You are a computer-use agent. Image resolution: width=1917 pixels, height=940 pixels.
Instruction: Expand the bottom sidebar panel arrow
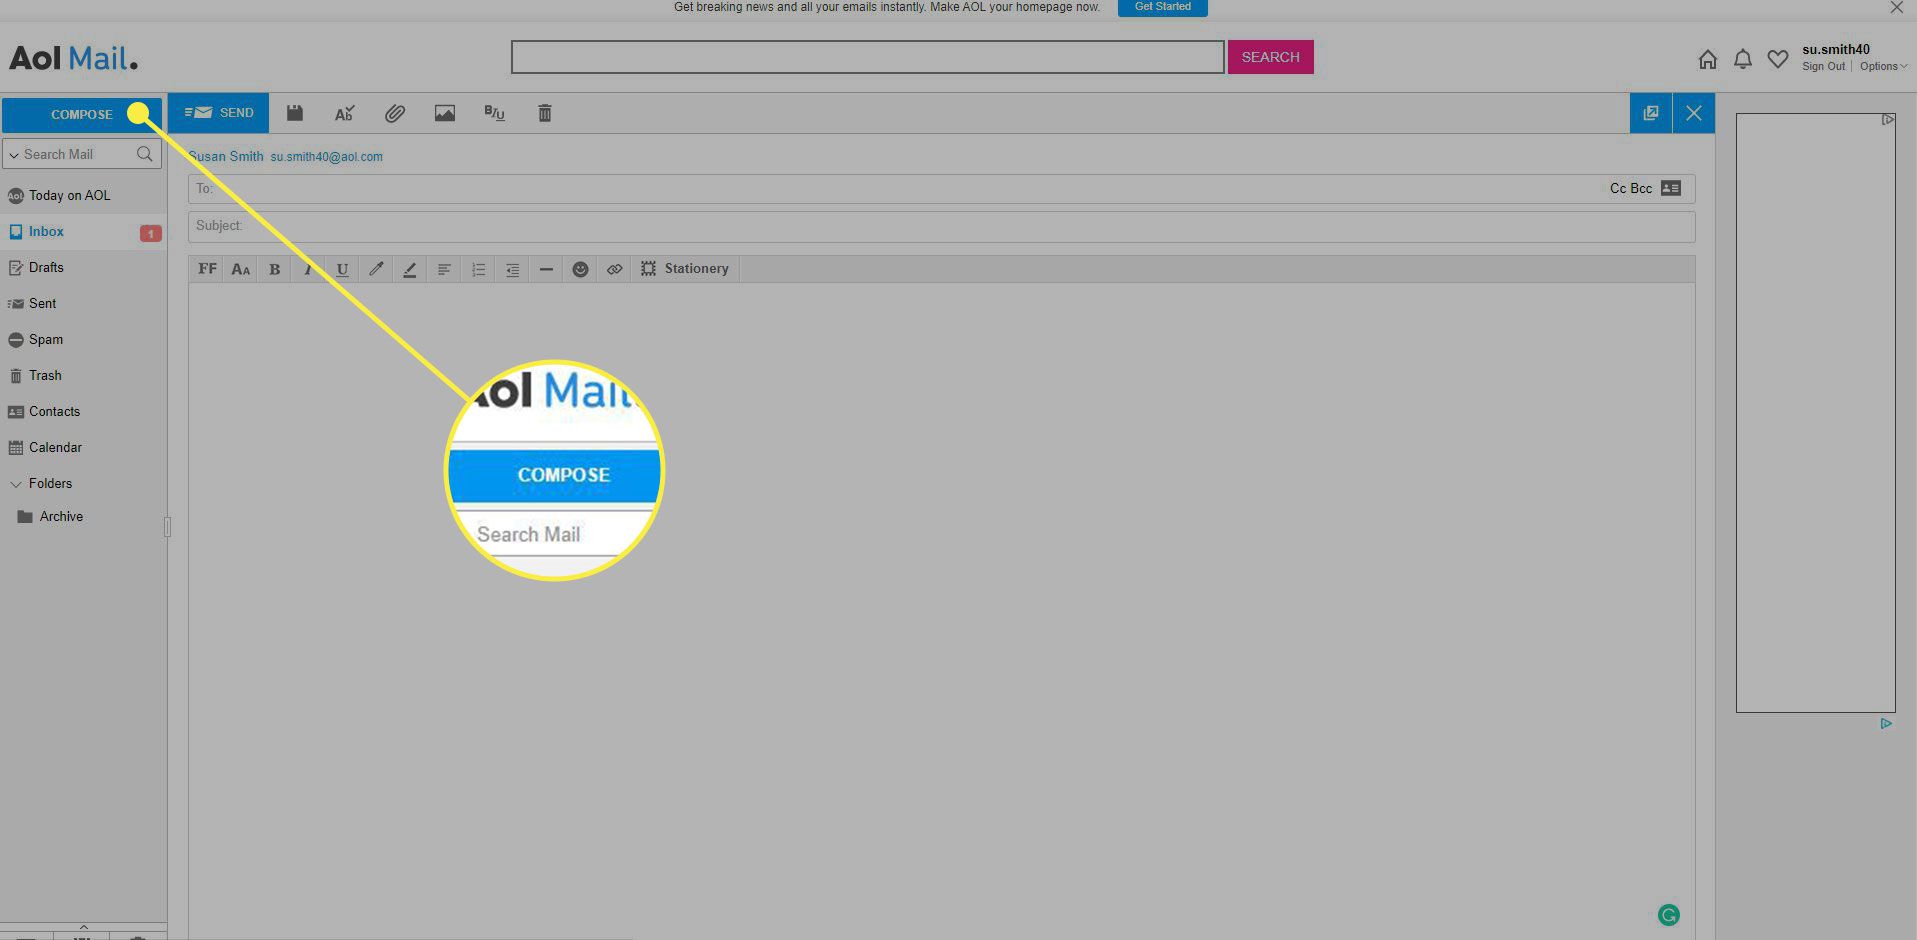(x=84, y=927)
